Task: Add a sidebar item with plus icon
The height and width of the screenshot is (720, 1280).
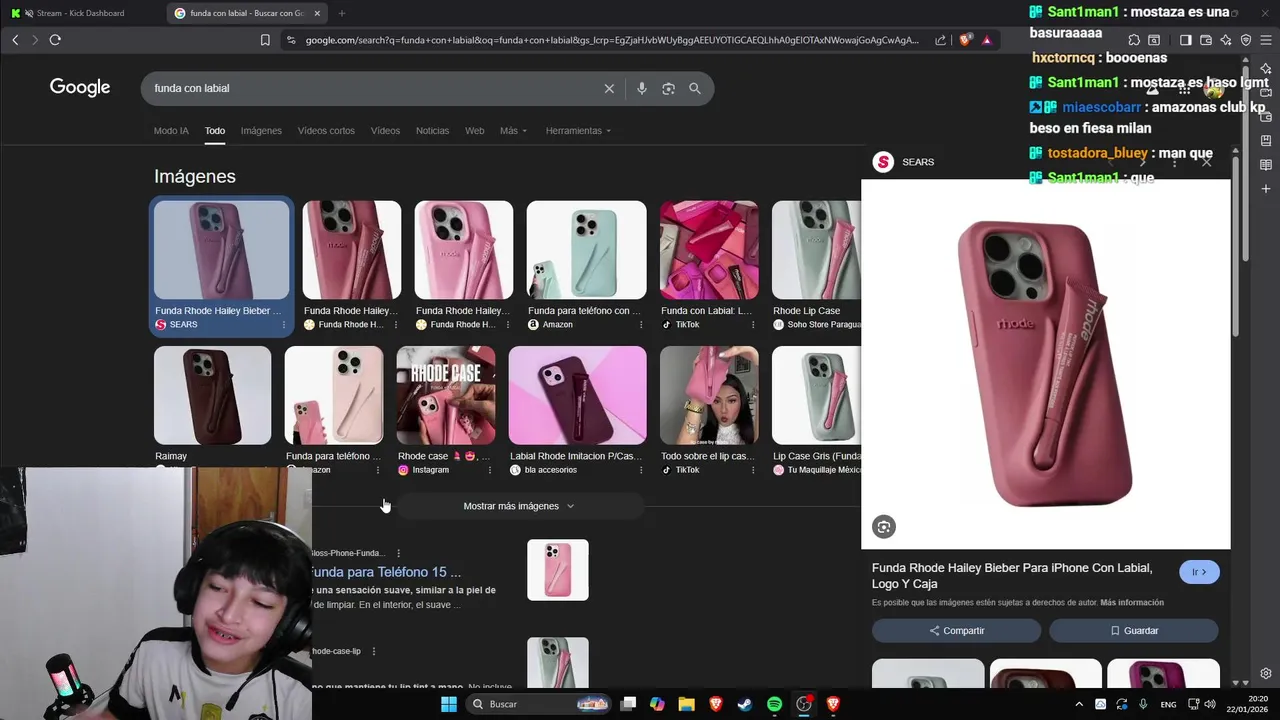Action: 1266,189
